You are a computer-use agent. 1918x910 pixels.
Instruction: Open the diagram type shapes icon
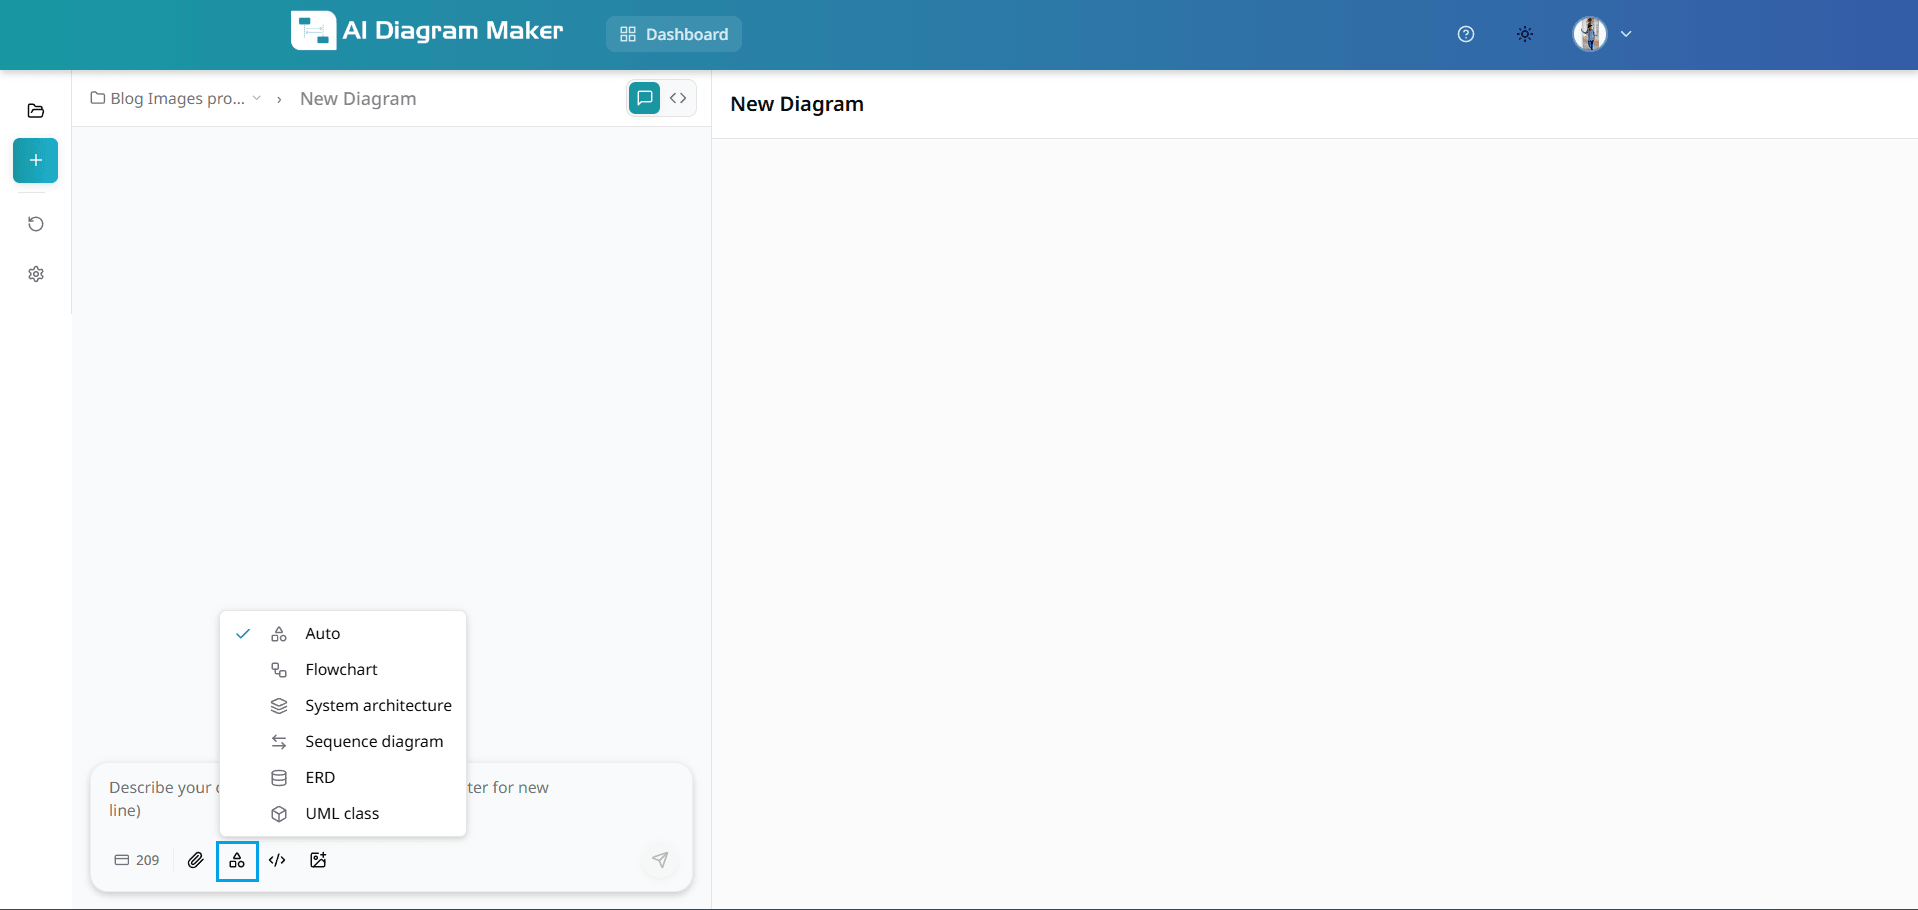coord(237,860)
